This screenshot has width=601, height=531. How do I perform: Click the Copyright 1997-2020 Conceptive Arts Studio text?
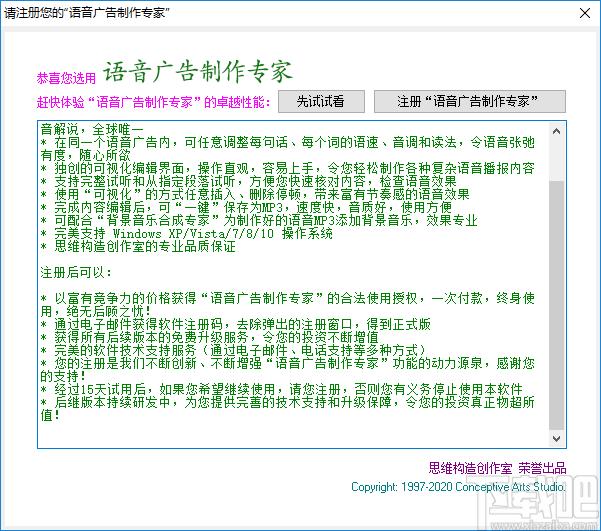click(x=458, y=487)
